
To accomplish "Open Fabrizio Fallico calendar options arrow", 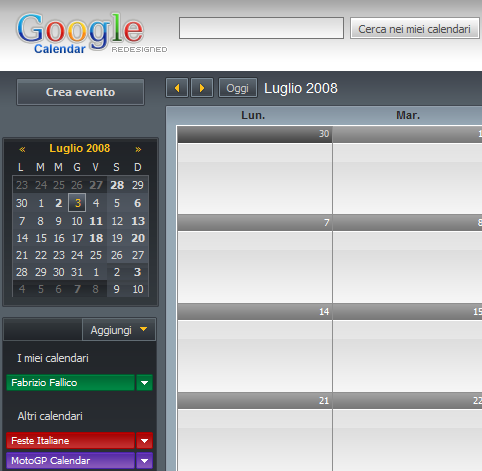I will (144, 383).
